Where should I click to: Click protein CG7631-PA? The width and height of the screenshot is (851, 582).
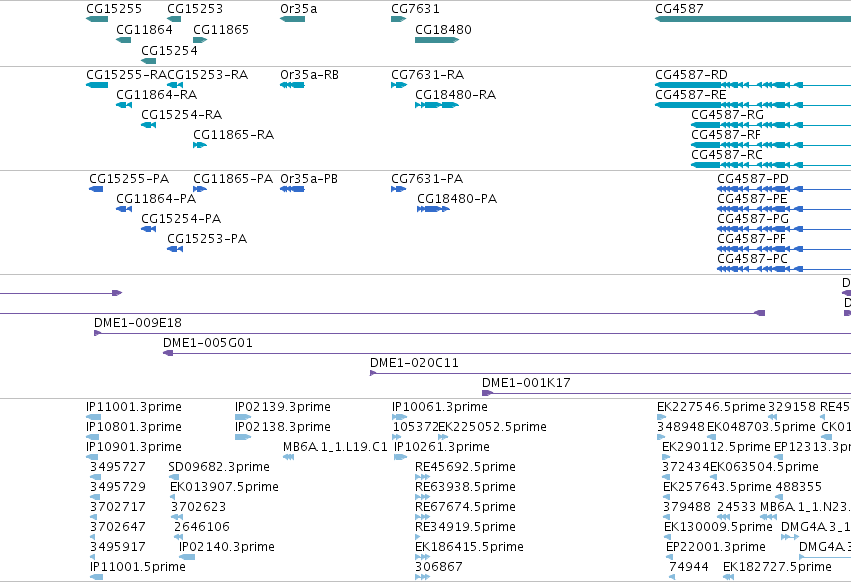(x=399, y=189)
